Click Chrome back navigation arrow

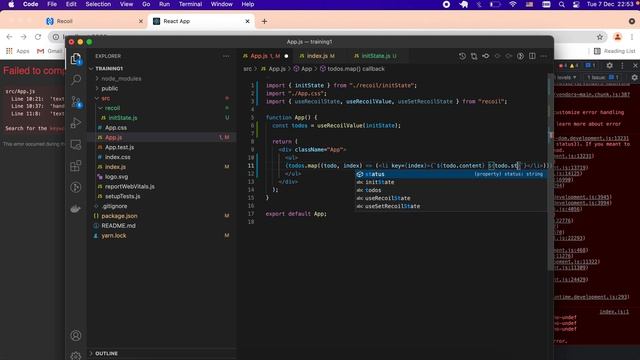[9, 37]
